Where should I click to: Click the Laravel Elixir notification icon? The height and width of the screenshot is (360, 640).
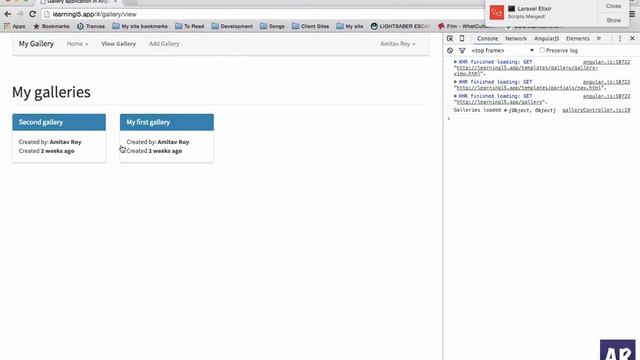497,13
